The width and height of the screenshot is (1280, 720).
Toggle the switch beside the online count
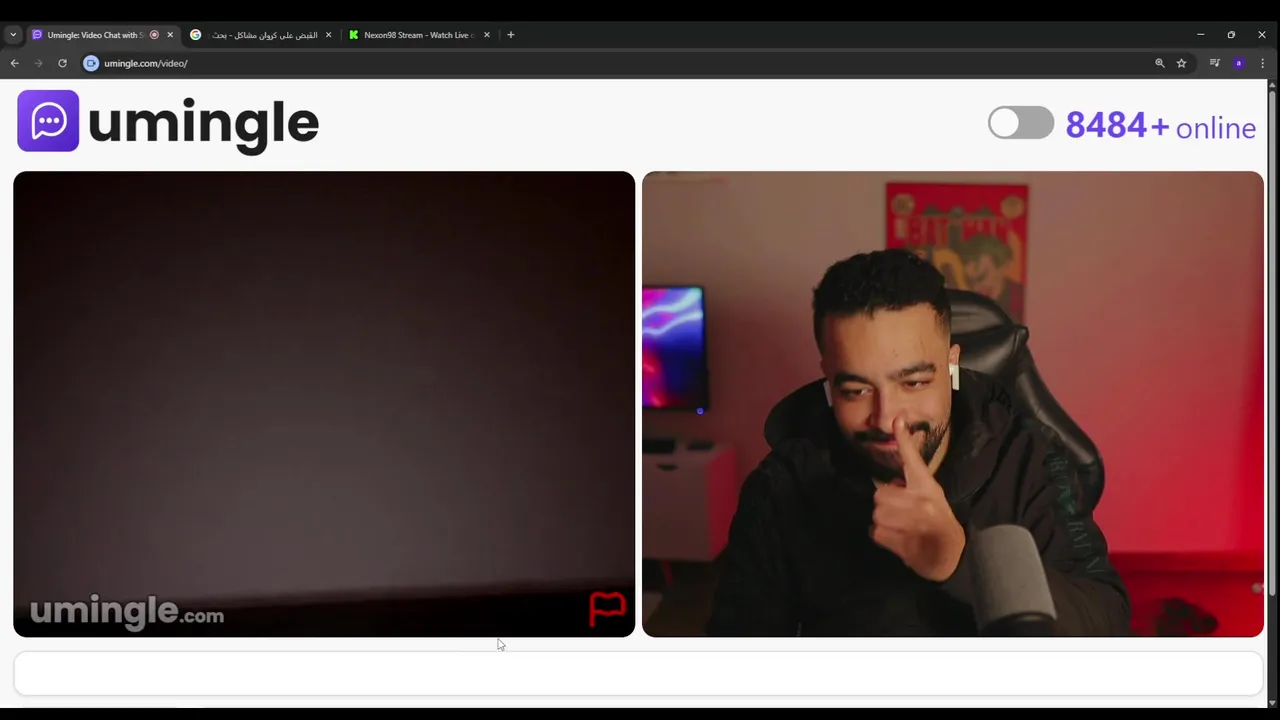click(x=1021, y=123)
